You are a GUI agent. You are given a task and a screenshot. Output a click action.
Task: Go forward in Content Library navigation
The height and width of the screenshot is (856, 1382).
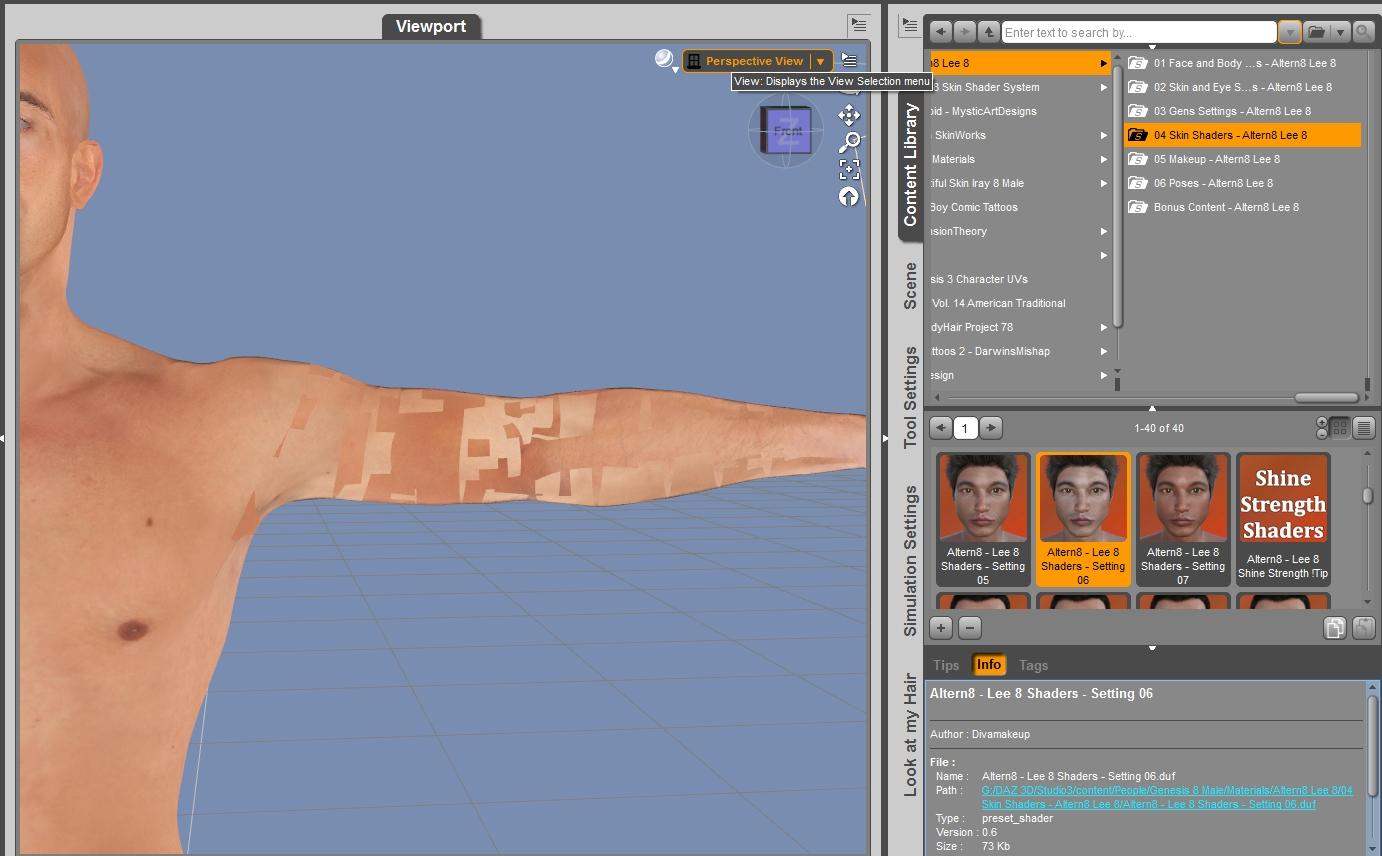pyautogui.click(x=964, y=32)
